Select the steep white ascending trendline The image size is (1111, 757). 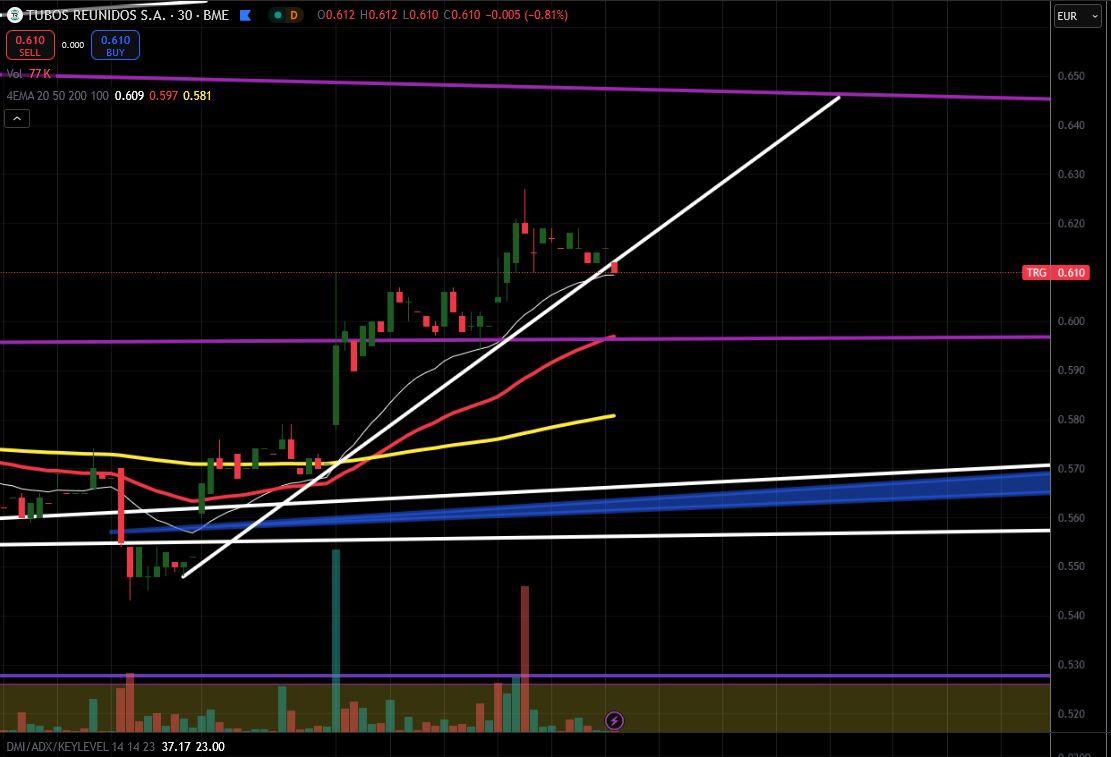coord(510,337)
